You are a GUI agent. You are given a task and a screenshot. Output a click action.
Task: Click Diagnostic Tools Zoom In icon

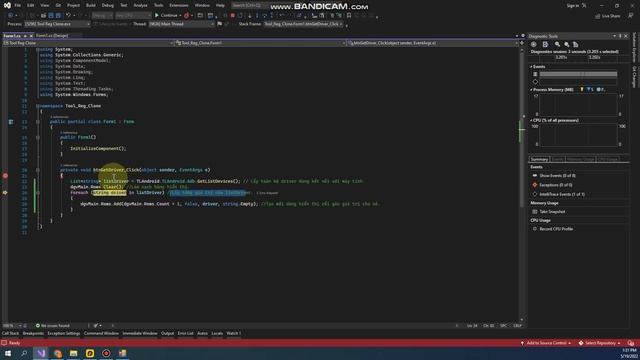click(557, 44)
